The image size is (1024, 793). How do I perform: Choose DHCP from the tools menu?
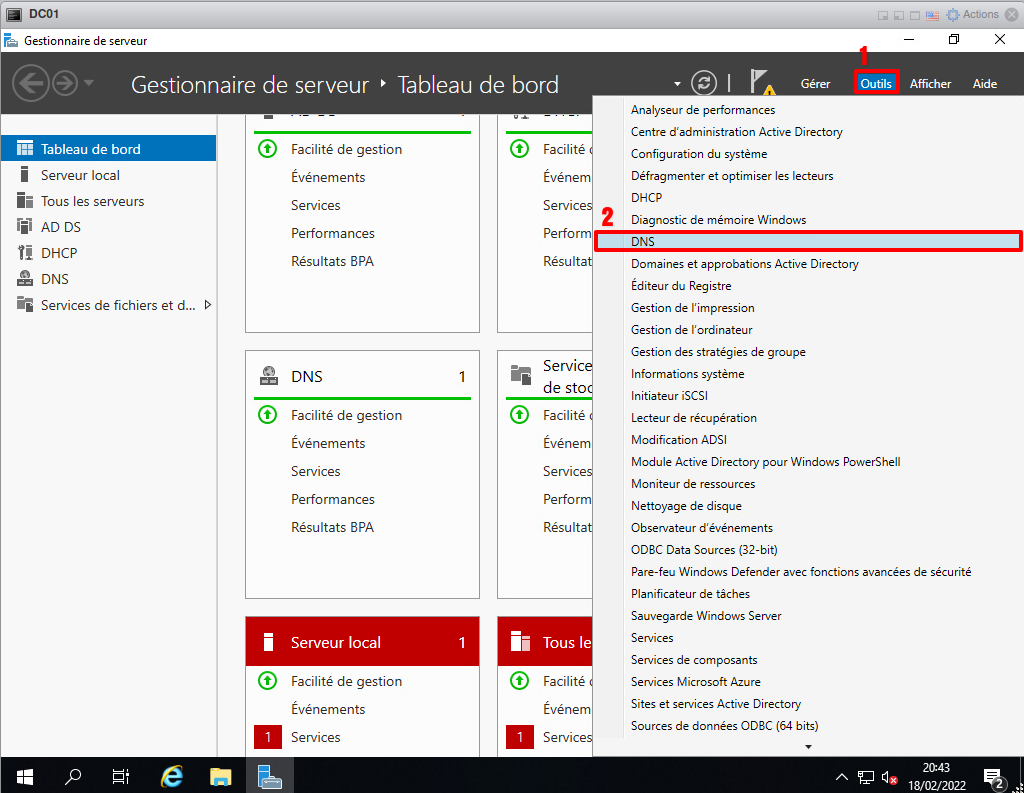[x=646, y=198]
